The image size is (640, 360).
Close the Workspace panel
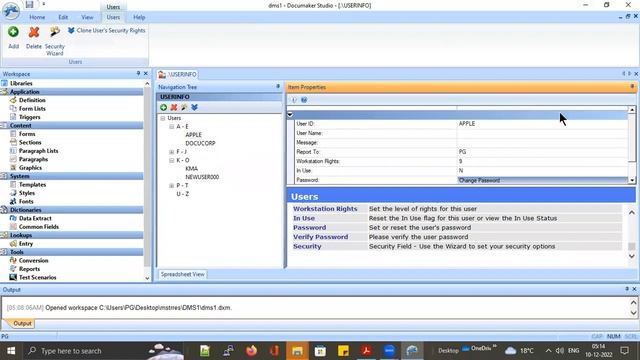click(x=145, y=73)
